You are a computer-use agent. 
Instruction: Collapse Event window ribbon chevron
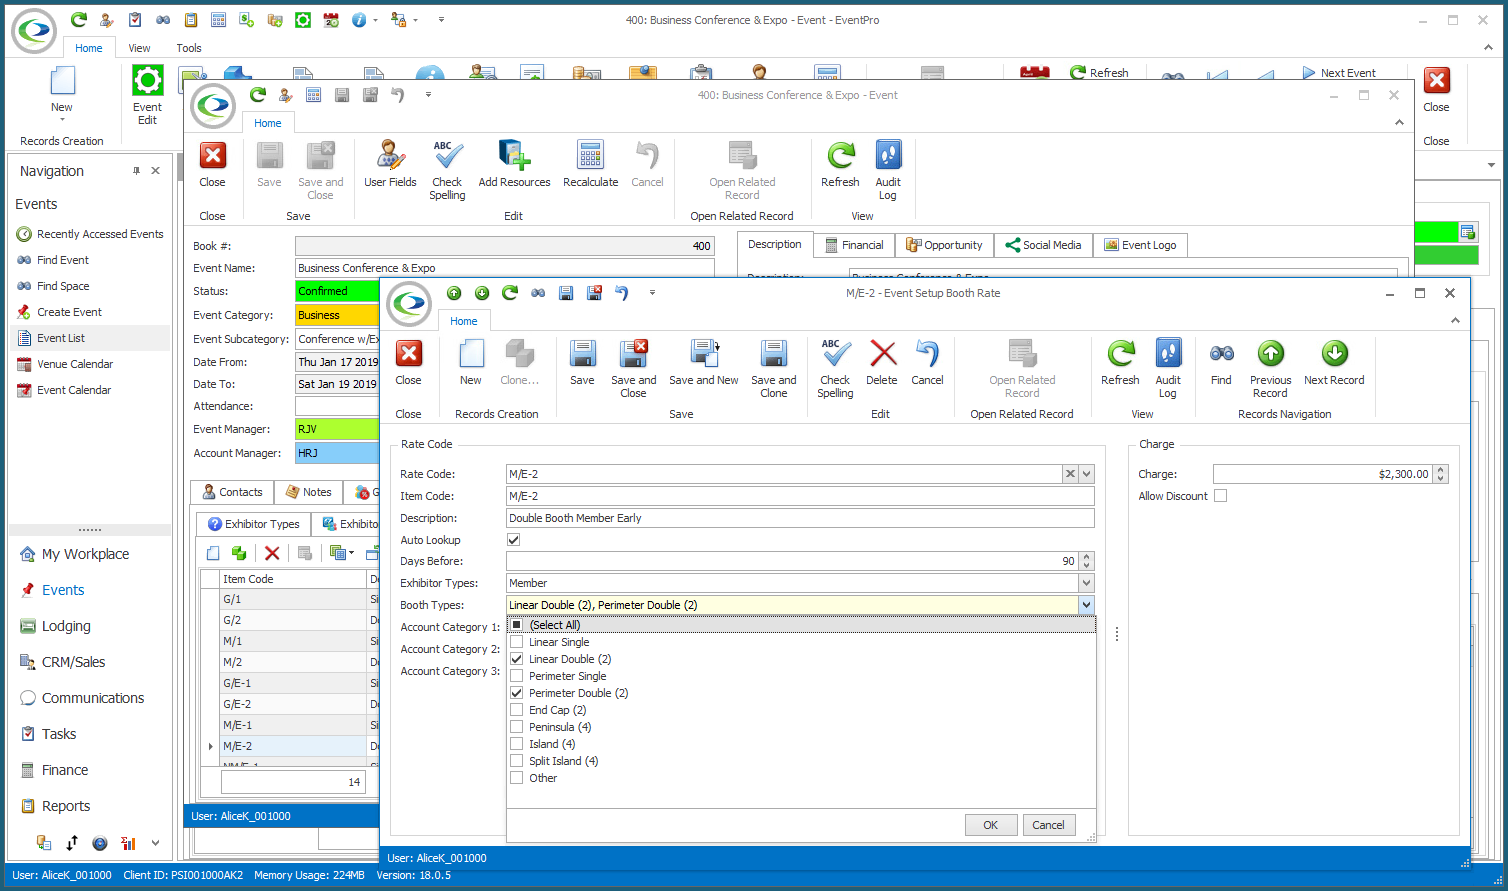point(1399,122)
